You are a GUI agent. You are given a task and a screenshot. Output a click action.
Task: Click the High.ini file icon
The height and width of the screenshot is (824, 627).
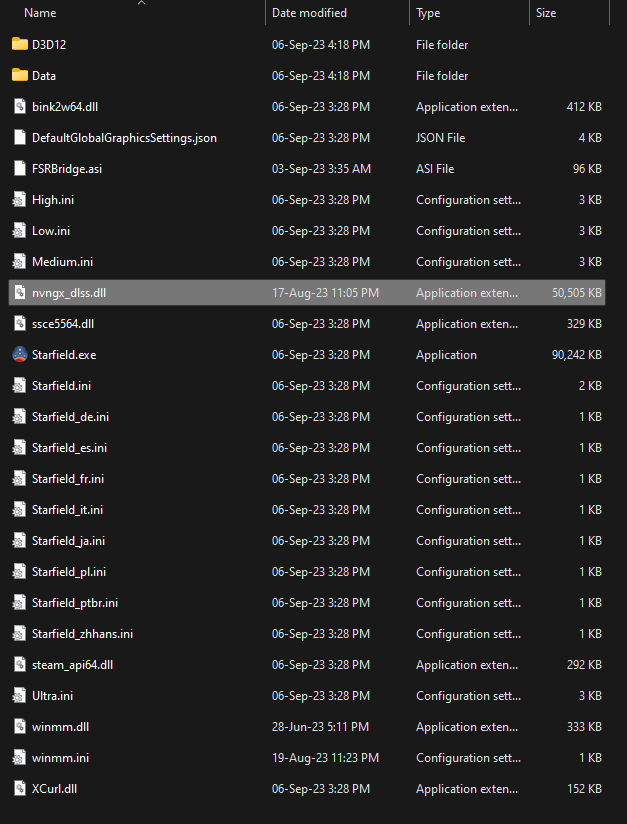pos(19,200)
